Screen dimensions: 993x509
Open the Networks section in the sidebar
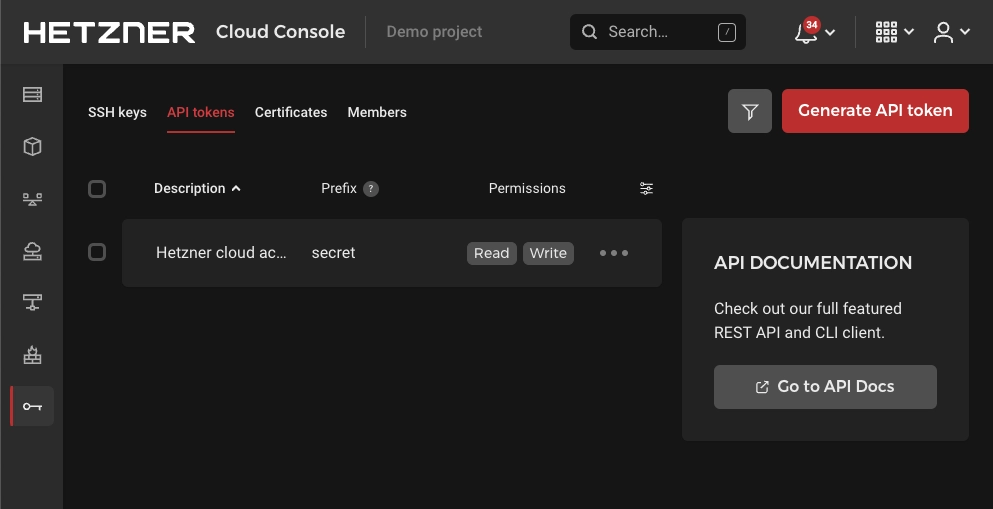click(32, 303)
